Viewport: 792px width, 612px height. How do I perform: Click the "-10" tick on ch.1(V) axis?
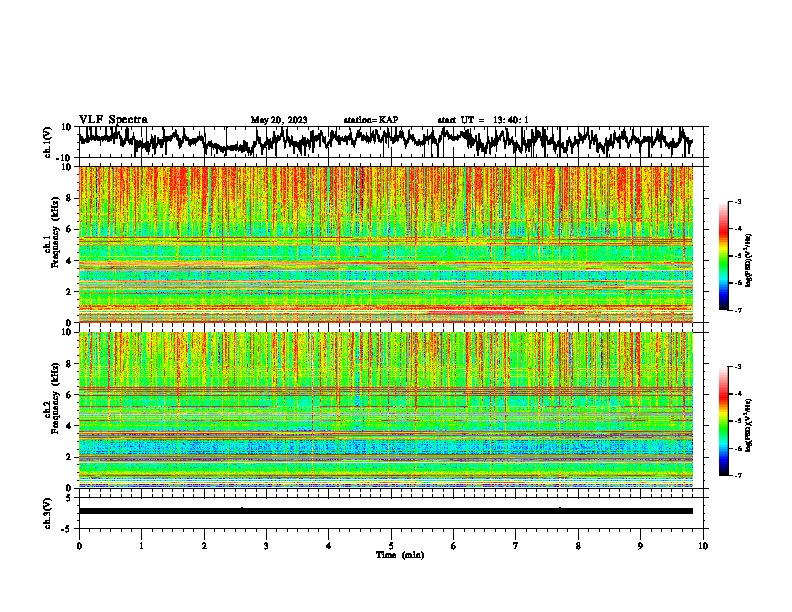click(65, 158)
